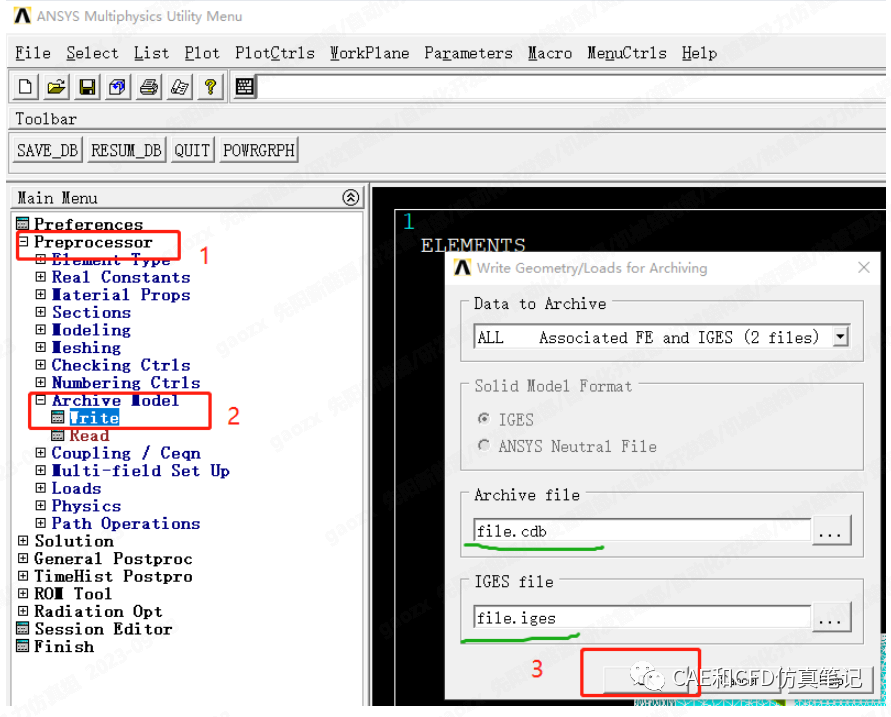
Task: Expand the General Postproc node
Action: pos(23,558)
